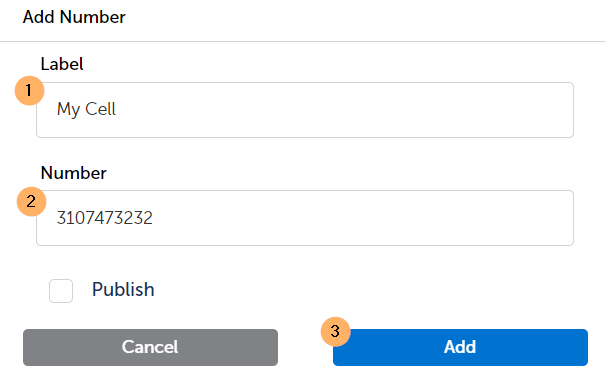Click empty right side of Label field

pyautogui.click(x=424, y=110)
